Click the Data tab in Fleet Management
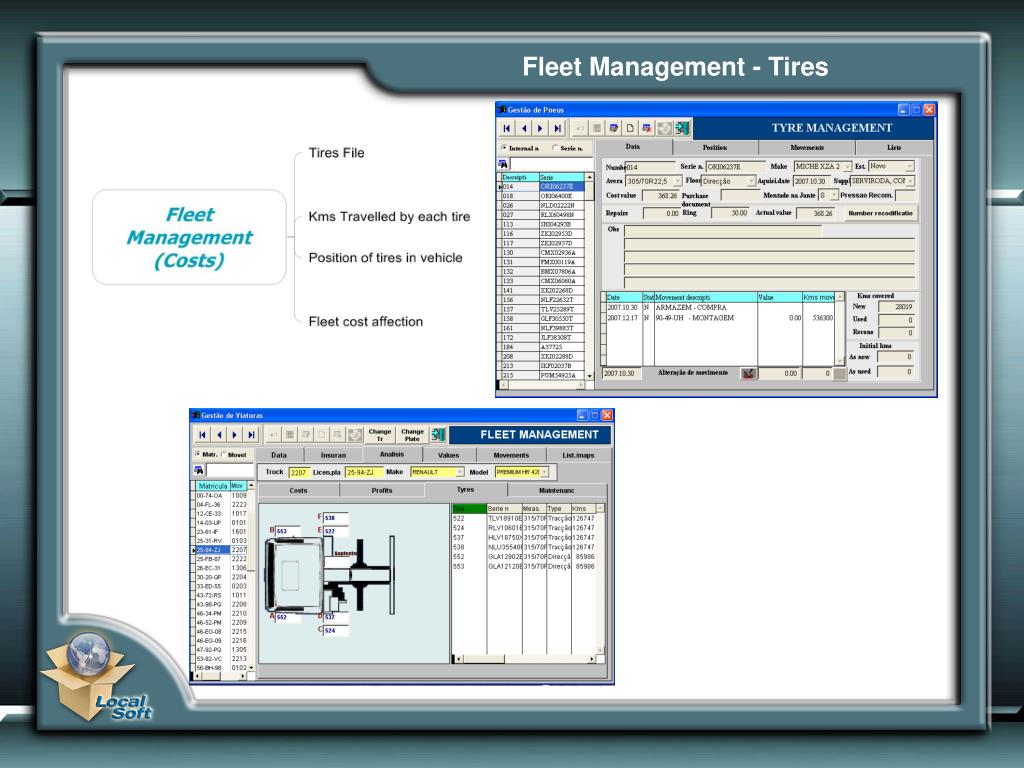Image resolution: width=1024 pixels, height=768 pixels. pyautogui.click(x=279, y=455)
